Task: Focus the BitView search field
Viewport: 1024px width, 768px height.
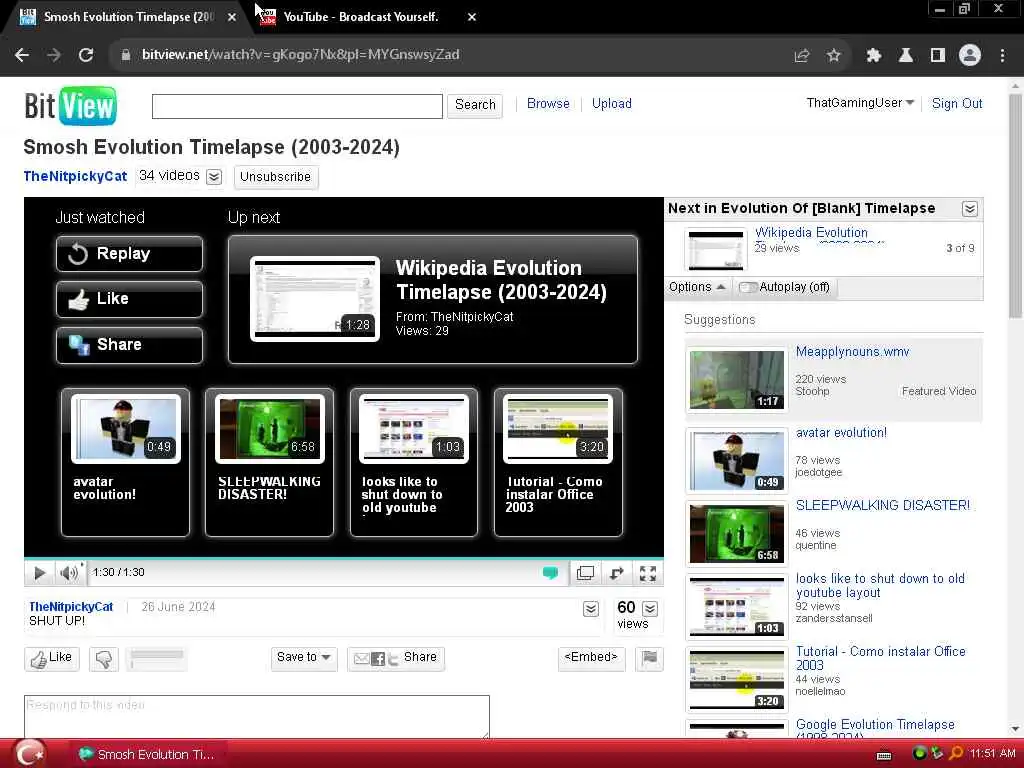Action: click(x=297, y=106)
